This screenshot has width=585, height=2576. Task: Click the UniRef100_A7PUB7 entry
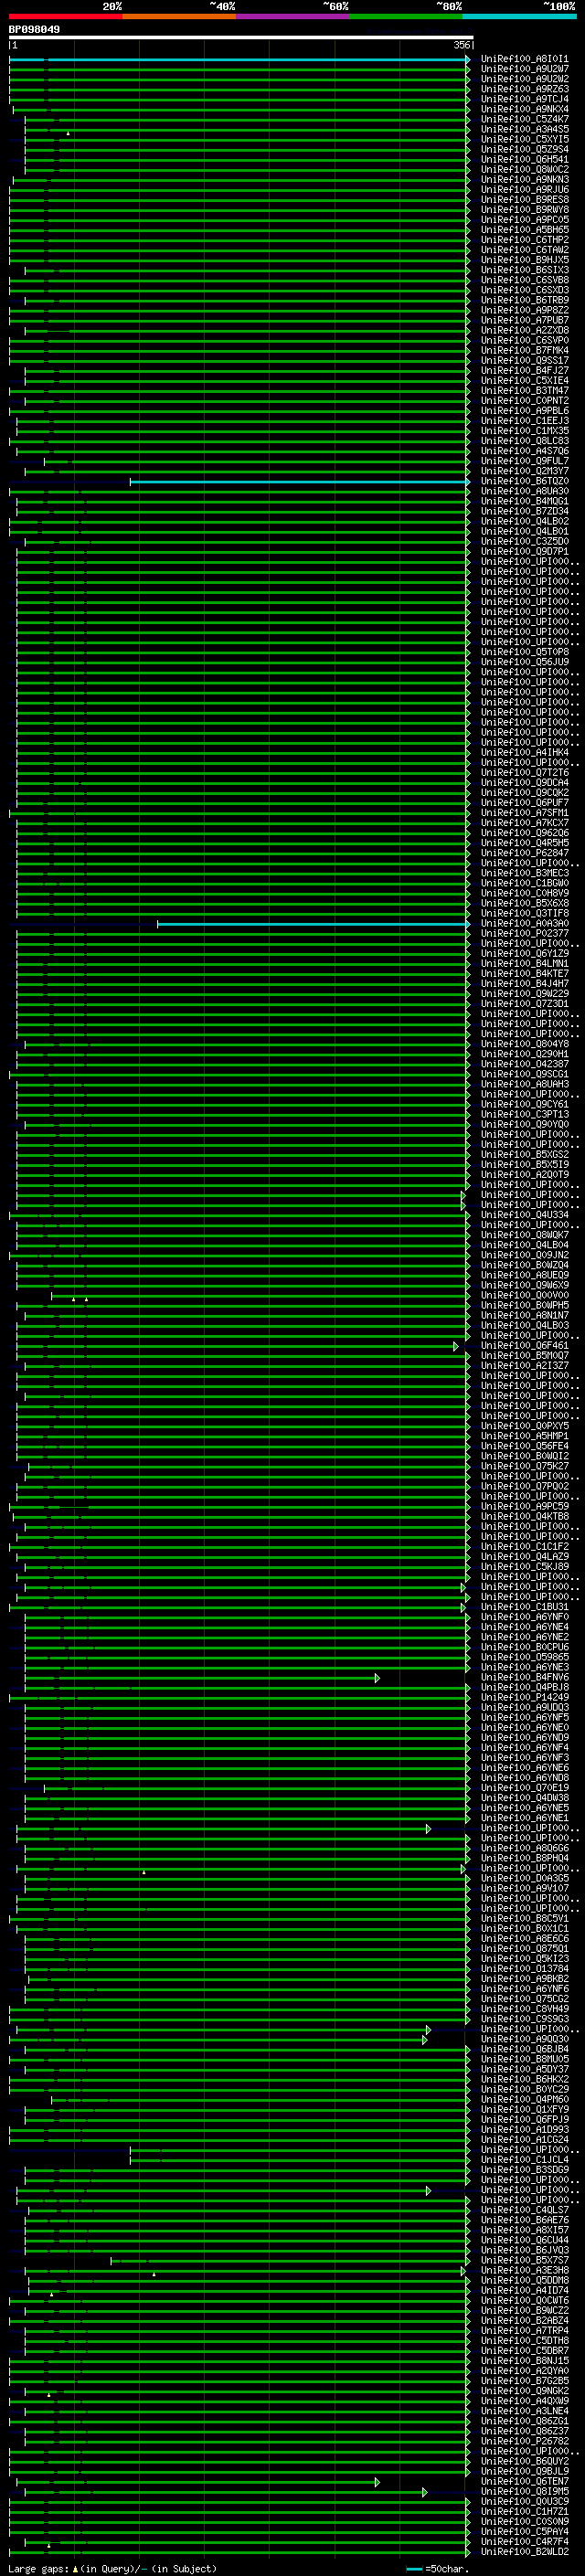point(524,320)
